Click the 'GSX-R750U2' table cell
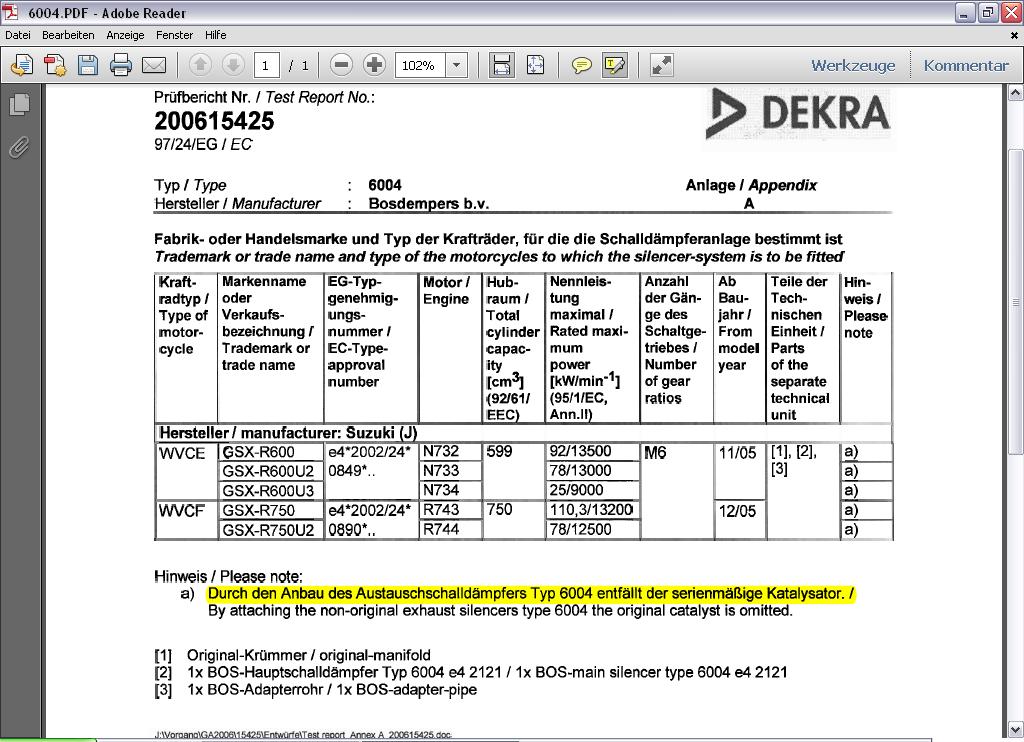 point(268,530)
